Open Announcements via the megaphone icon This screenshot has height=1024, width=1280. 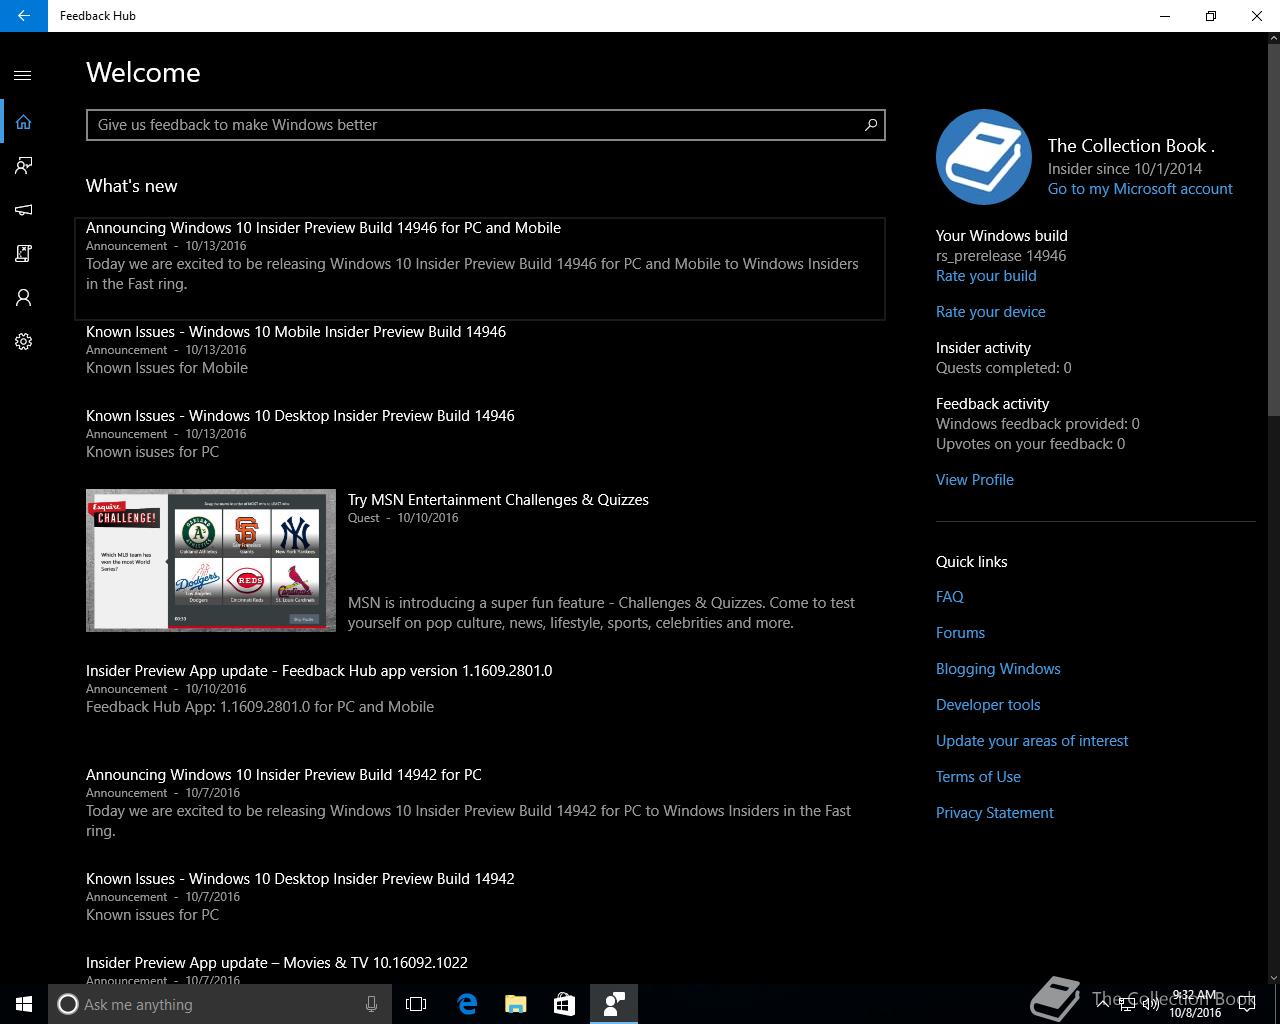[x=23, y=210]
